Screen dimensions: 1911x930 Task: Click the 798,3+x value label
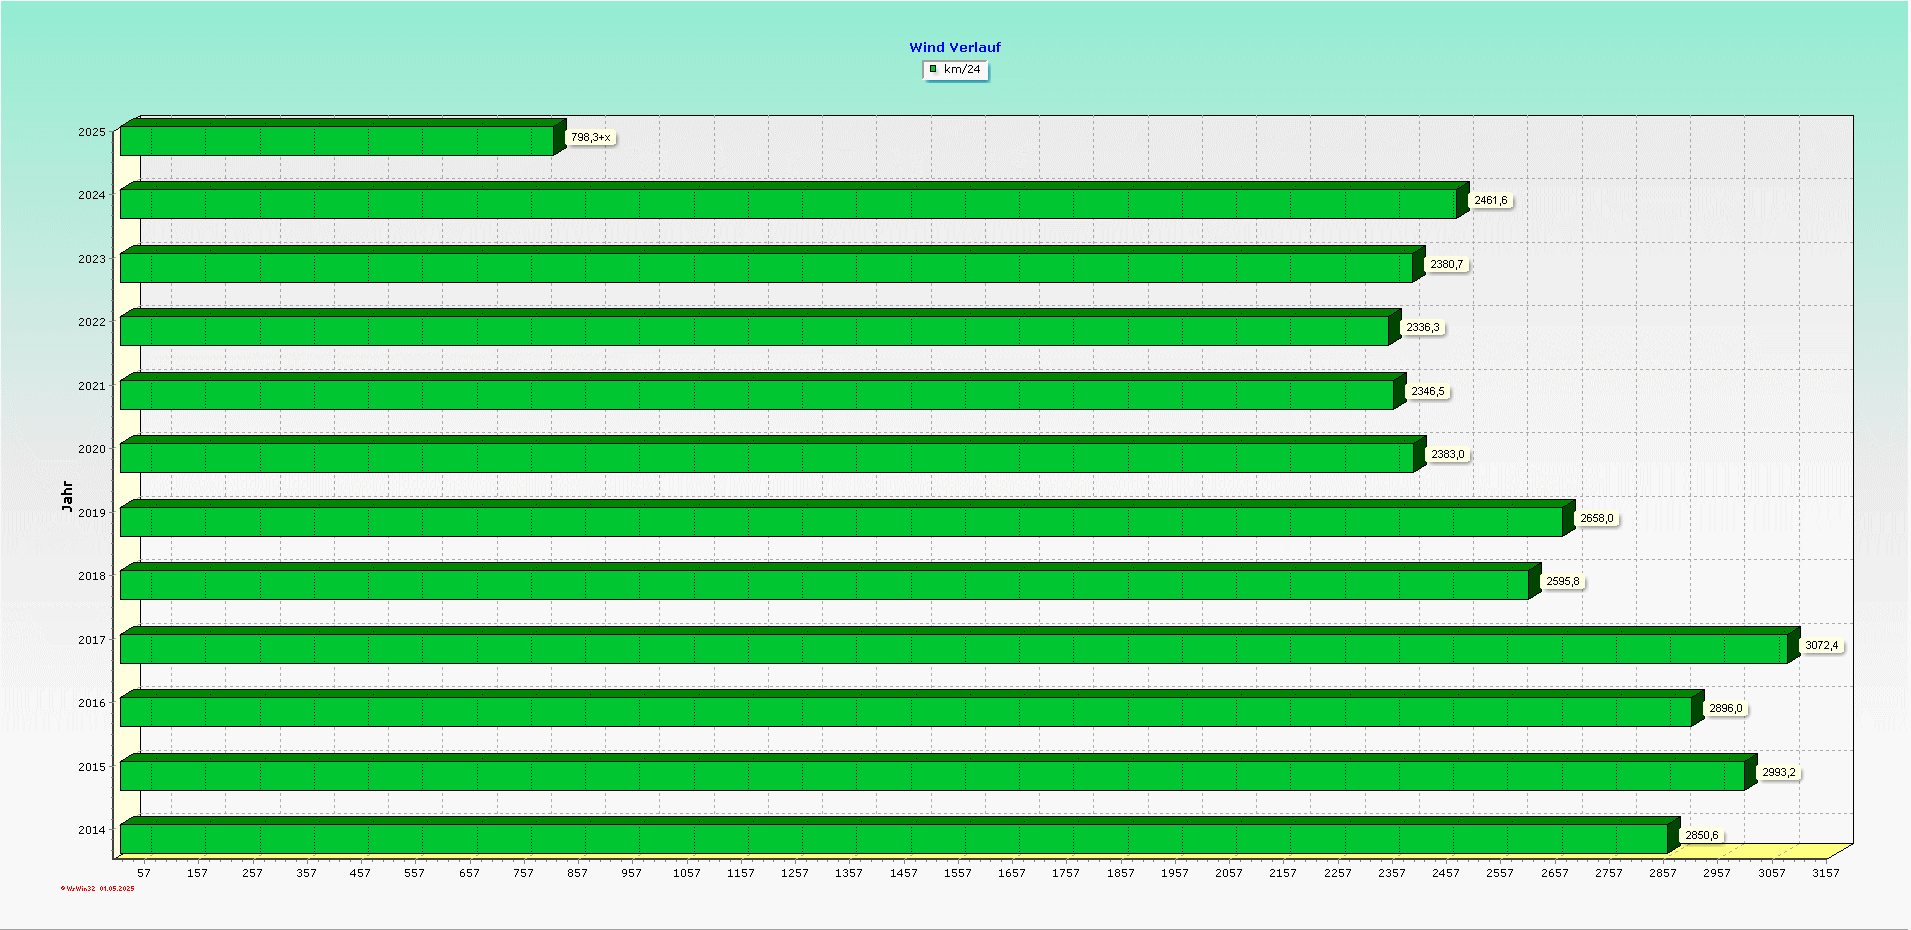click(590, 137)
